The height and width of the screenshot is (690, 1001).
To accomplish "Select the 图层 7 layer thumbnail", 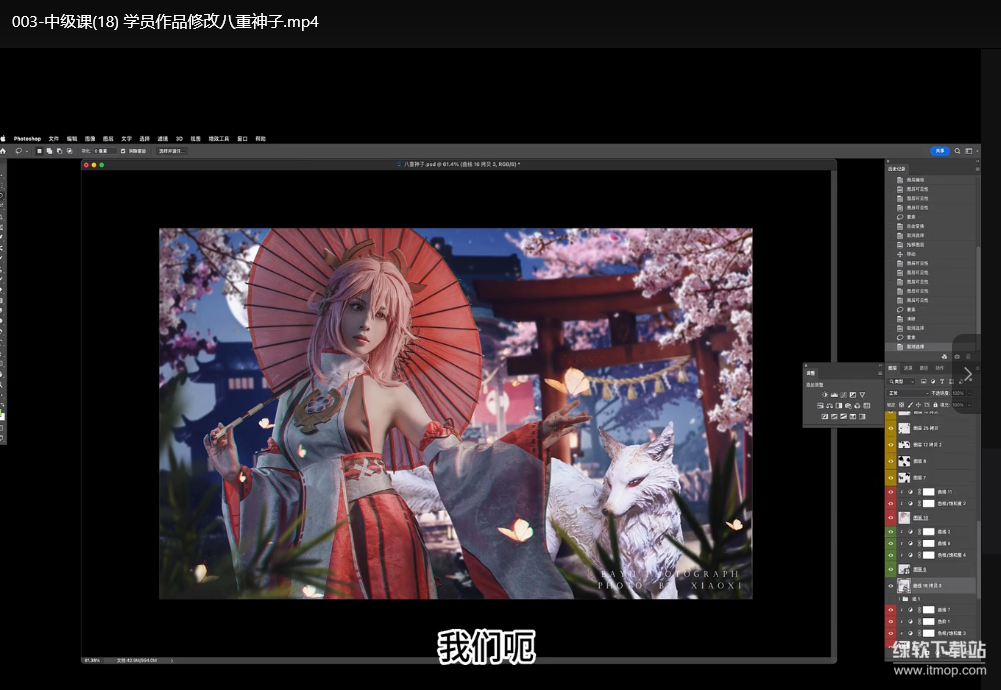I will coord(904,477).
